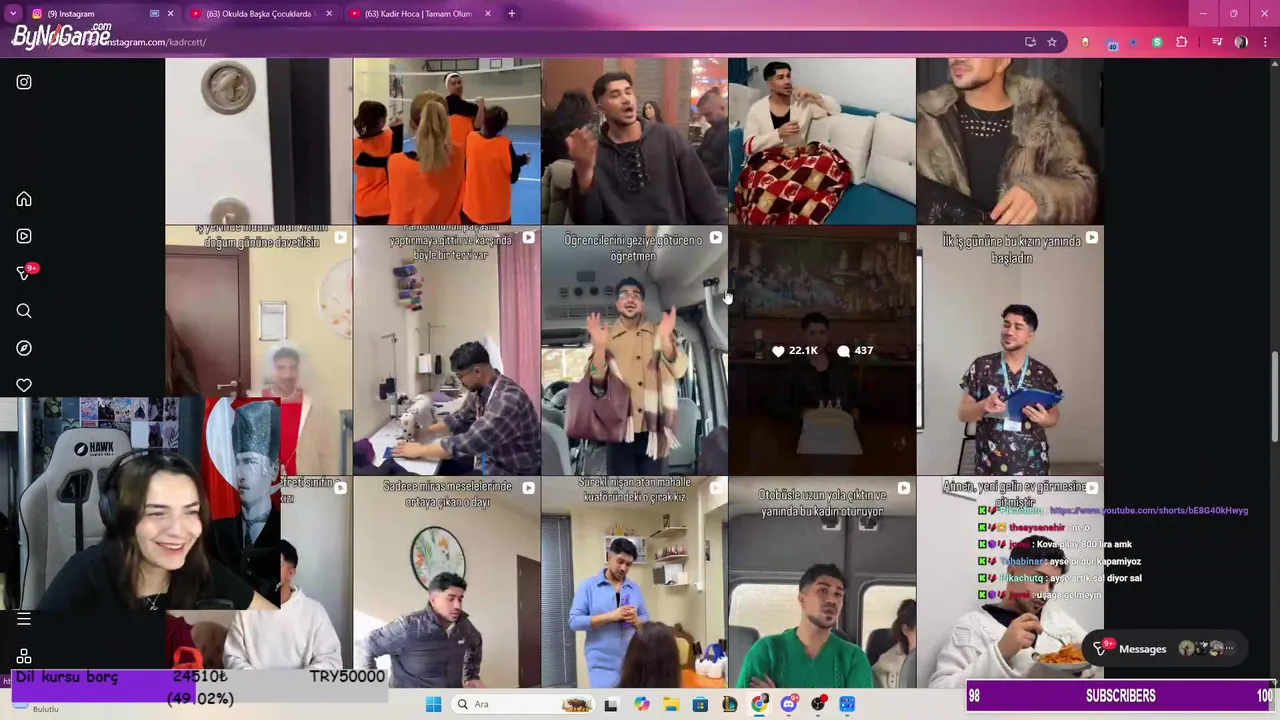The width and height of the screenshot is (1280, 720).
Task: Open the Chrome media control icon
Action: (1217, 42)
